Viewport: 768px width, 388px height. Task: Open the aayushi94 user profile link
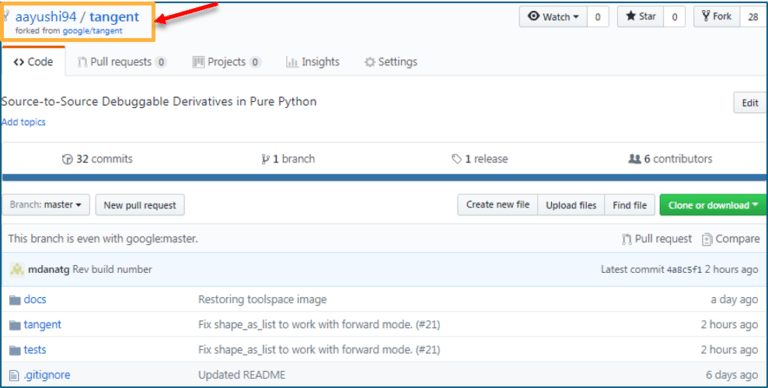click(46, 17)
